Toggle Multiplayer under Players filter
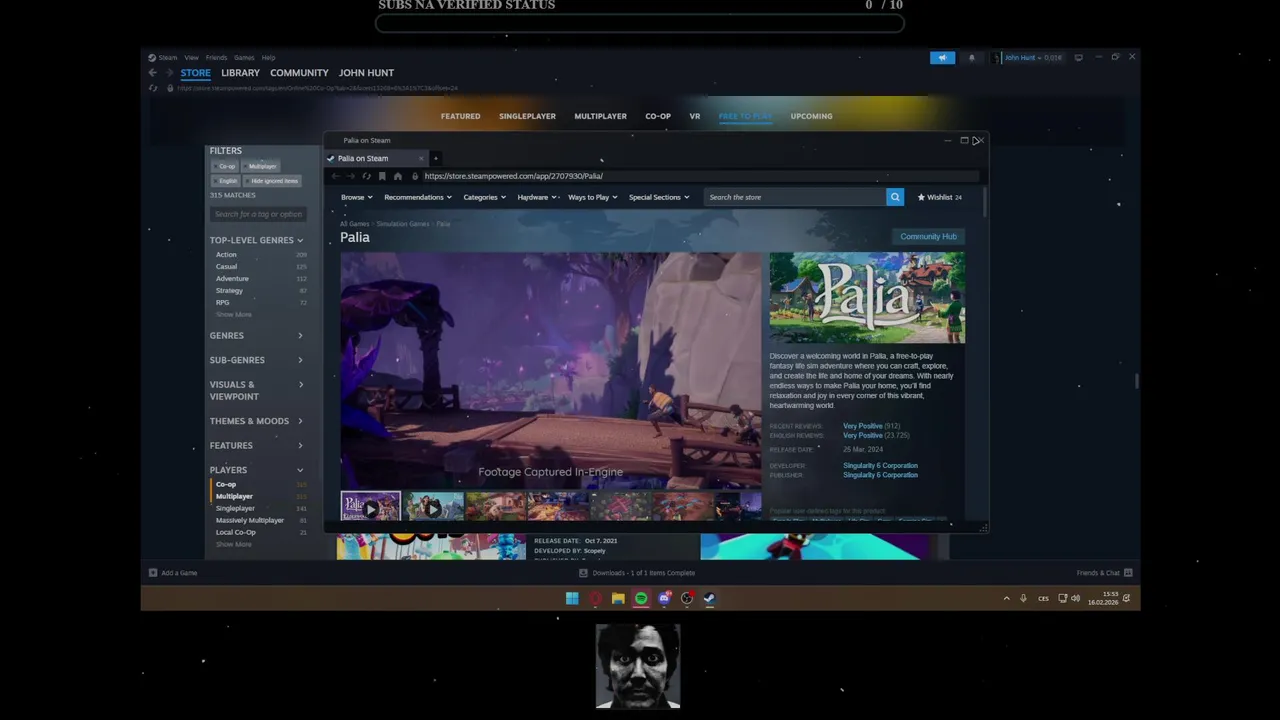Image resolution: width=1280 pixels, height=720 pixels. click(234, 496)
